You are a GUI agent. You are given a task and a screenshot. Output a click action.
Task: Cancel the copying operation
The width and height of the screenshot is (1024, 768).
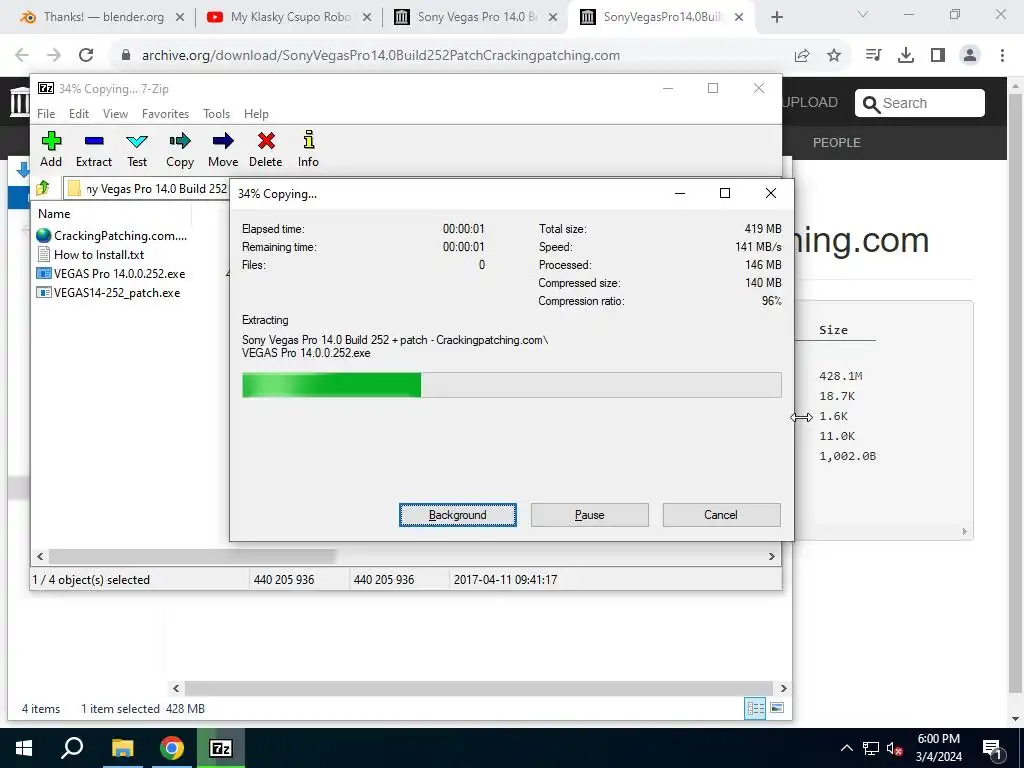pos(721,515)
